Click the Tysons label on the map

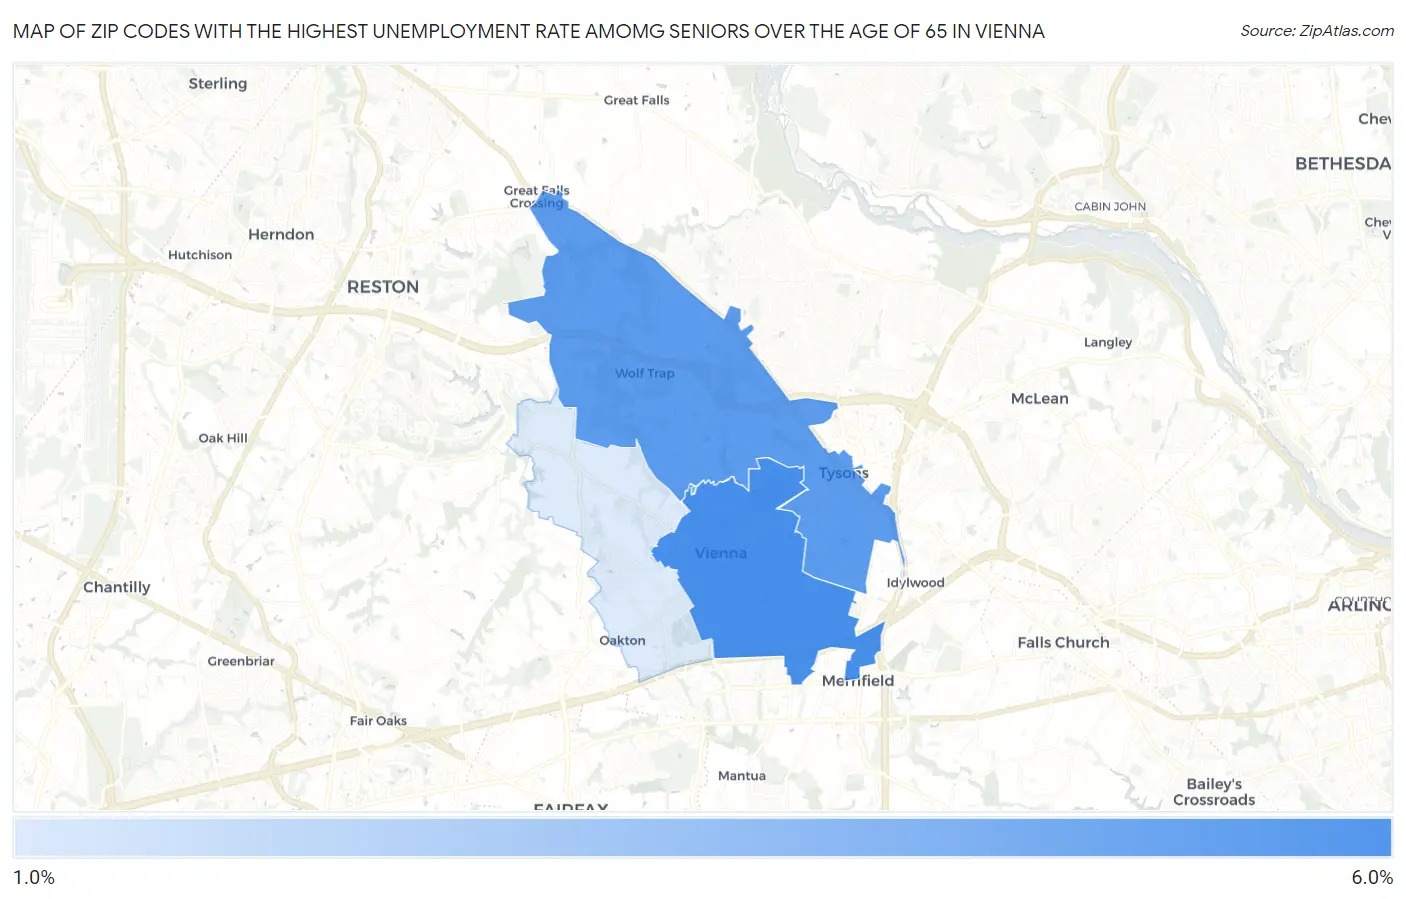844,473
